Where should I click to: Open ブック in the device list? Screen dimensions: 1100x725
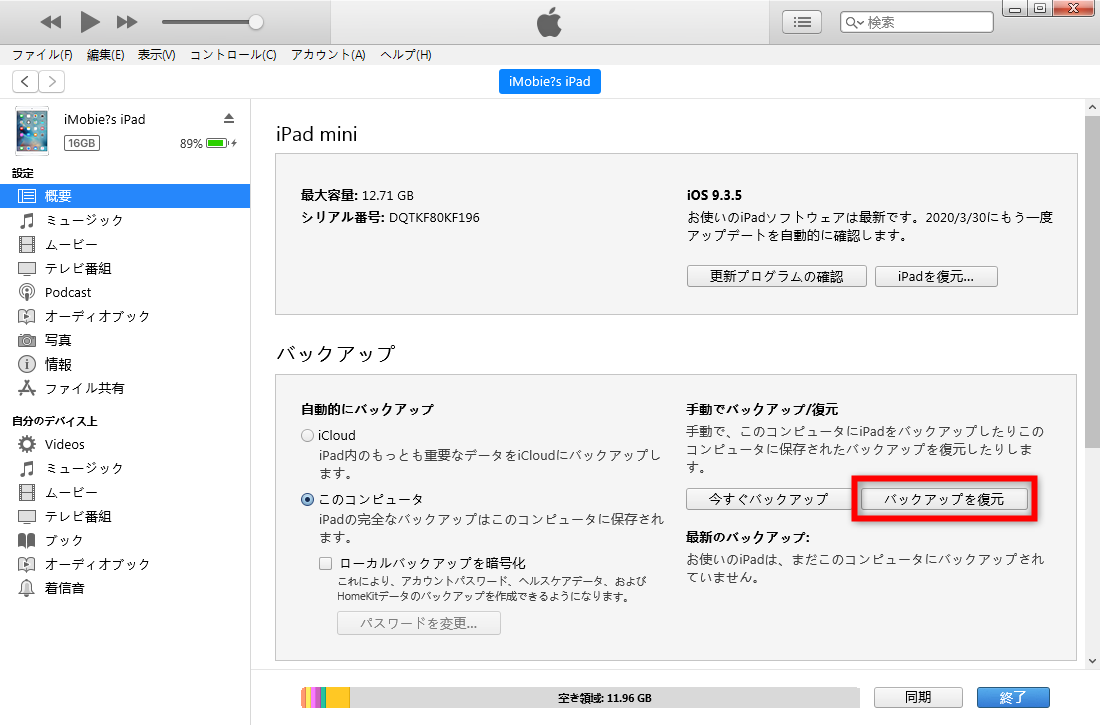[x=125, y=540]
